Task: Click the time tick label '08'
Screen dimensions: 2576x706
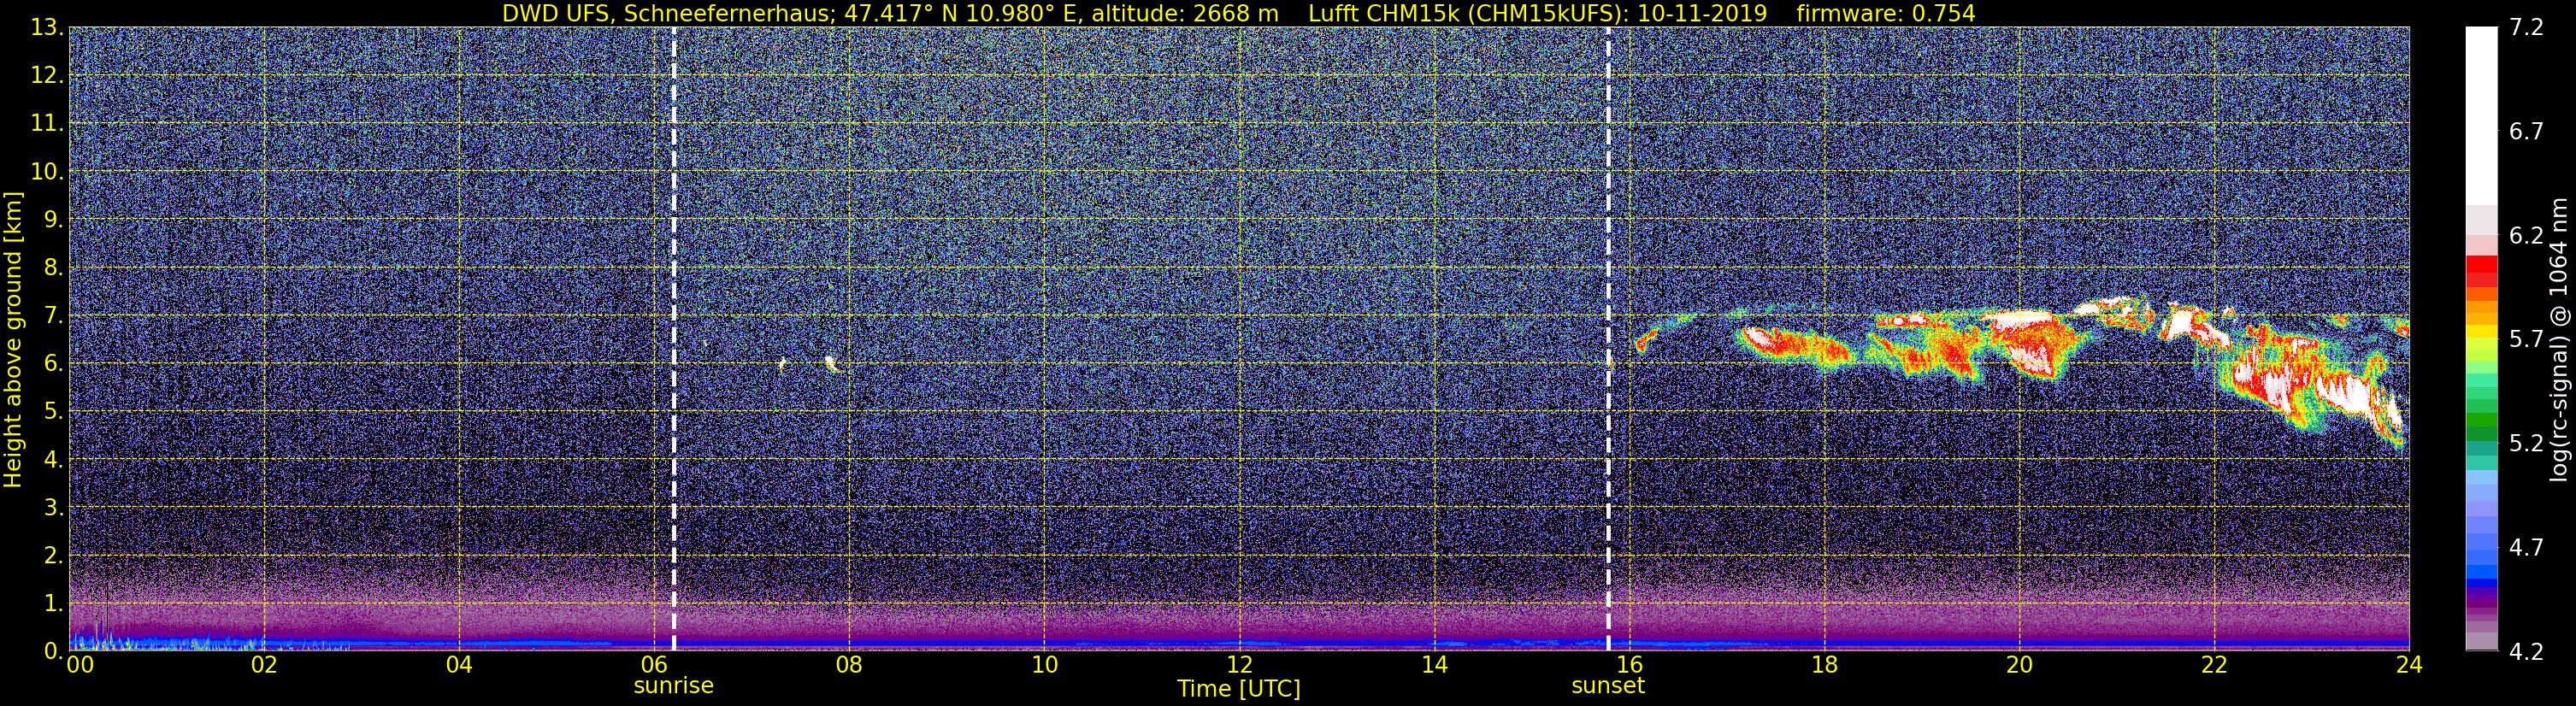Action: pos(849,665)
